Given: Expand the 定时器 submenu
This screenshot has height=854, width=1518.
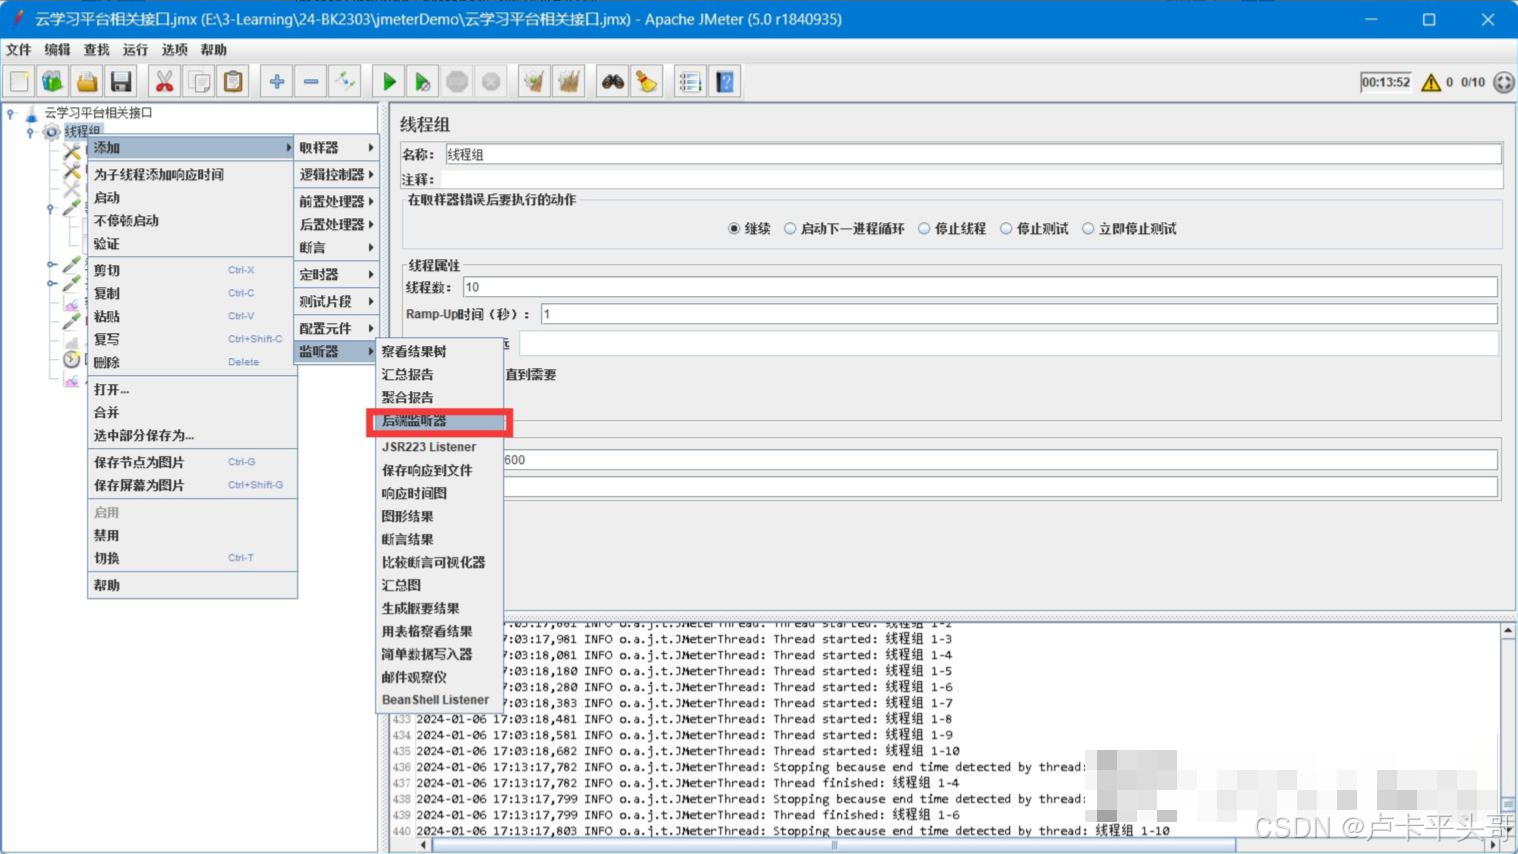Looking at the screenshot, I should [336, 274].
